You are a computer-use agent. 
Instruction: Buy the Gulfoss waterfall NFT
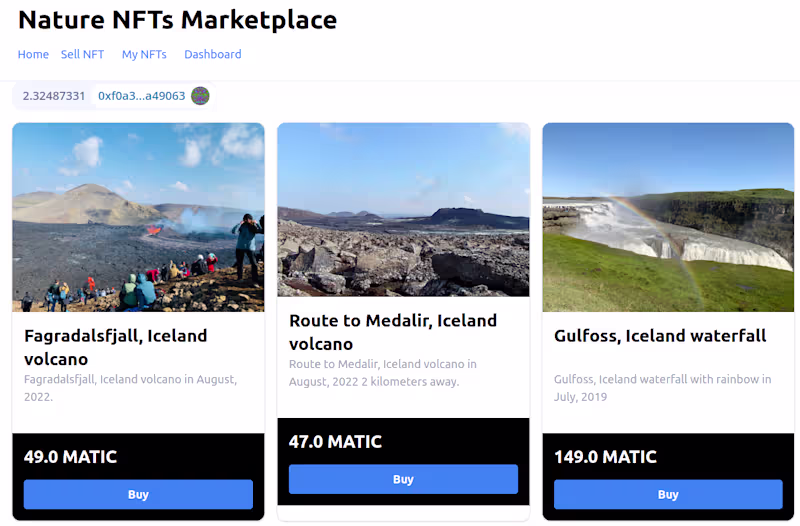(x=668, y=494)
